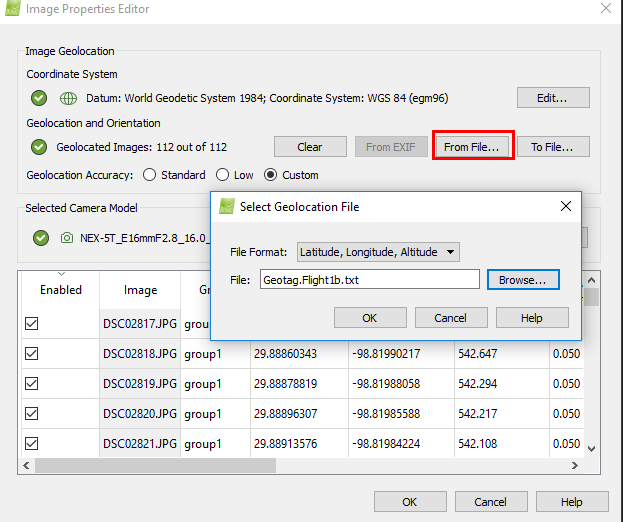Viewport: 623px width, 522px height.
Task: Click the Pix4D logo in Select Geolocation File title
Action: pos(225,207)
